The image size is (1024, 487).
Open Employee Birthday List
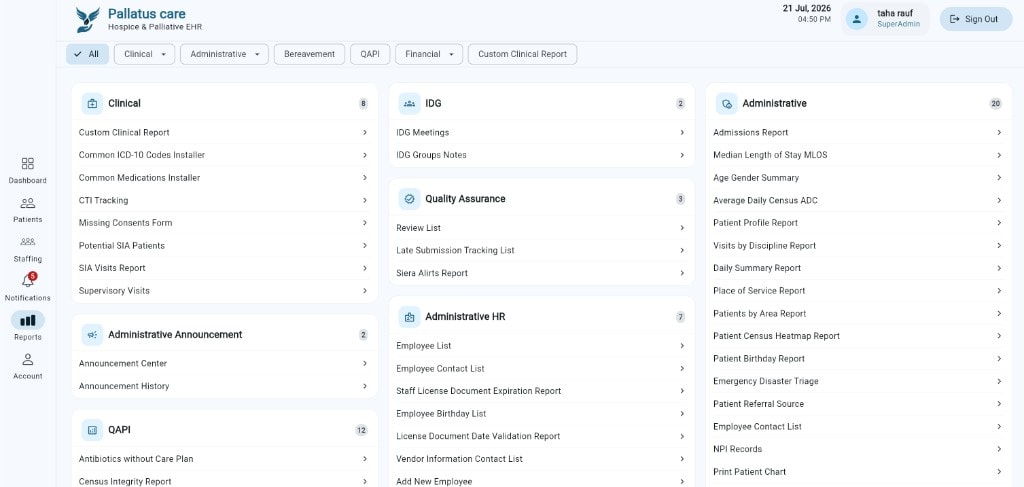[x=541, y=414]
